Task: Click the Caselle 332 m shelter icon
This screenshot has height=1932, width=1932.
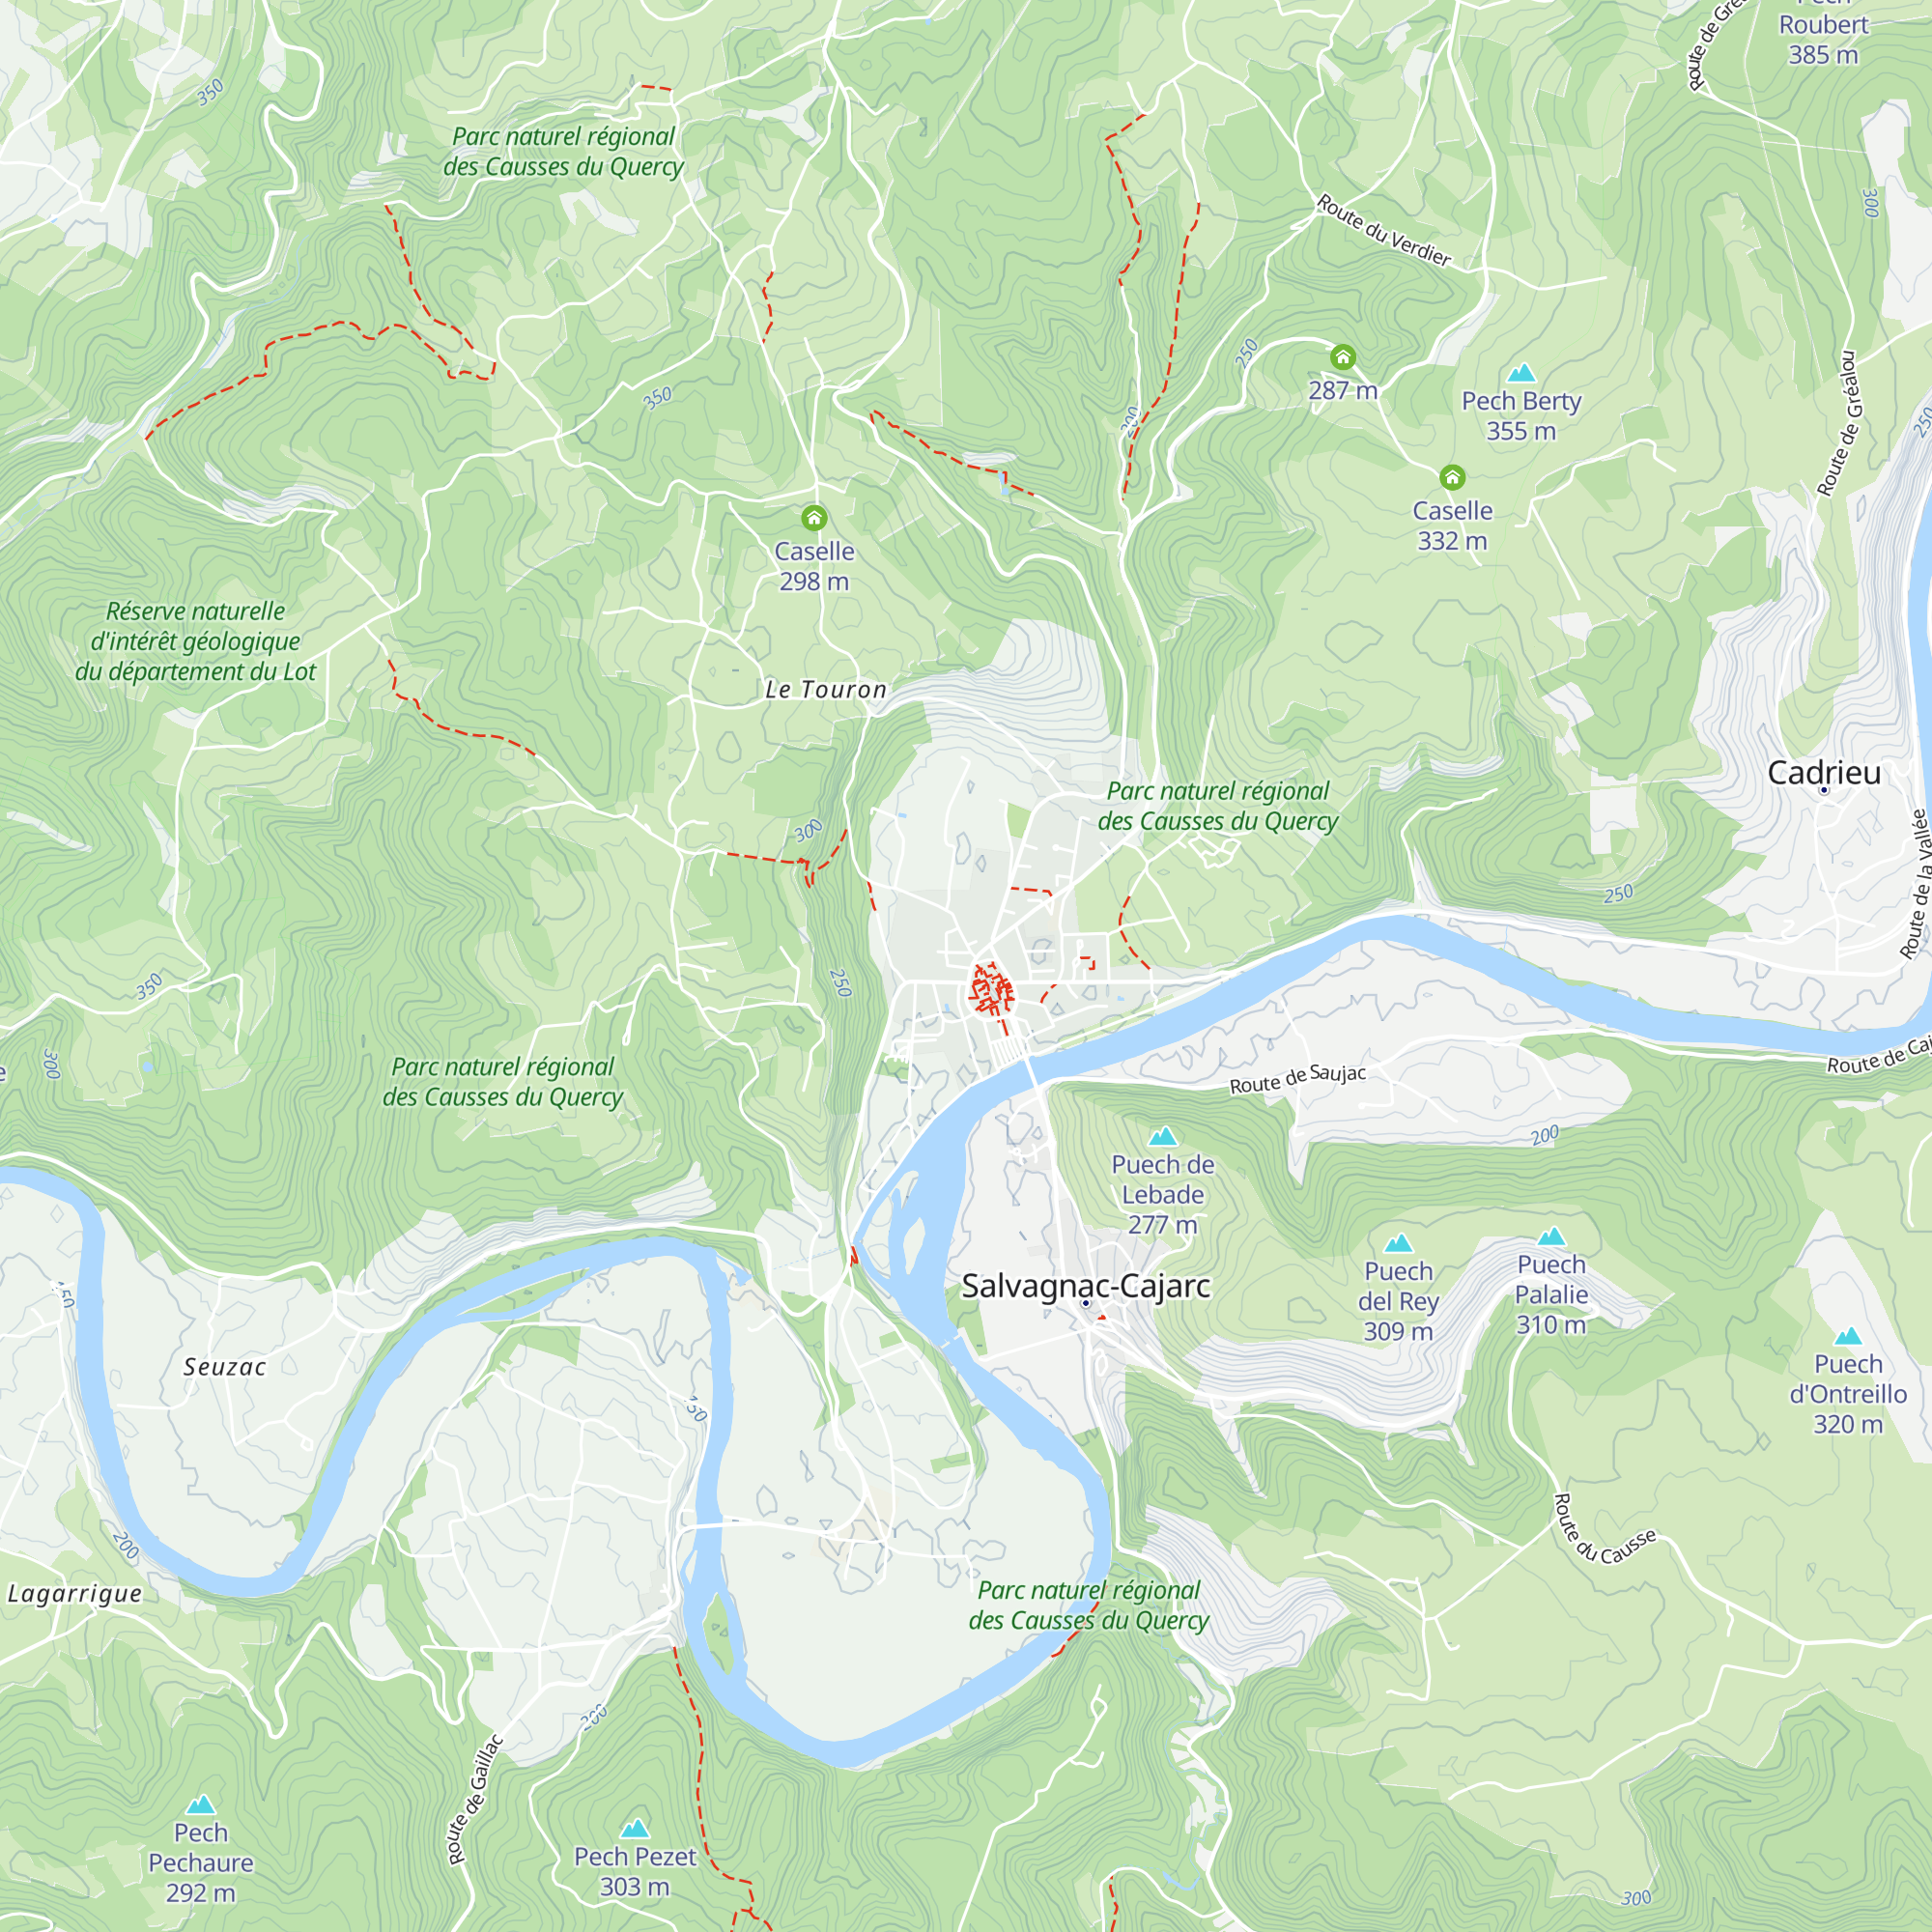Action: tap(1452, 477)
